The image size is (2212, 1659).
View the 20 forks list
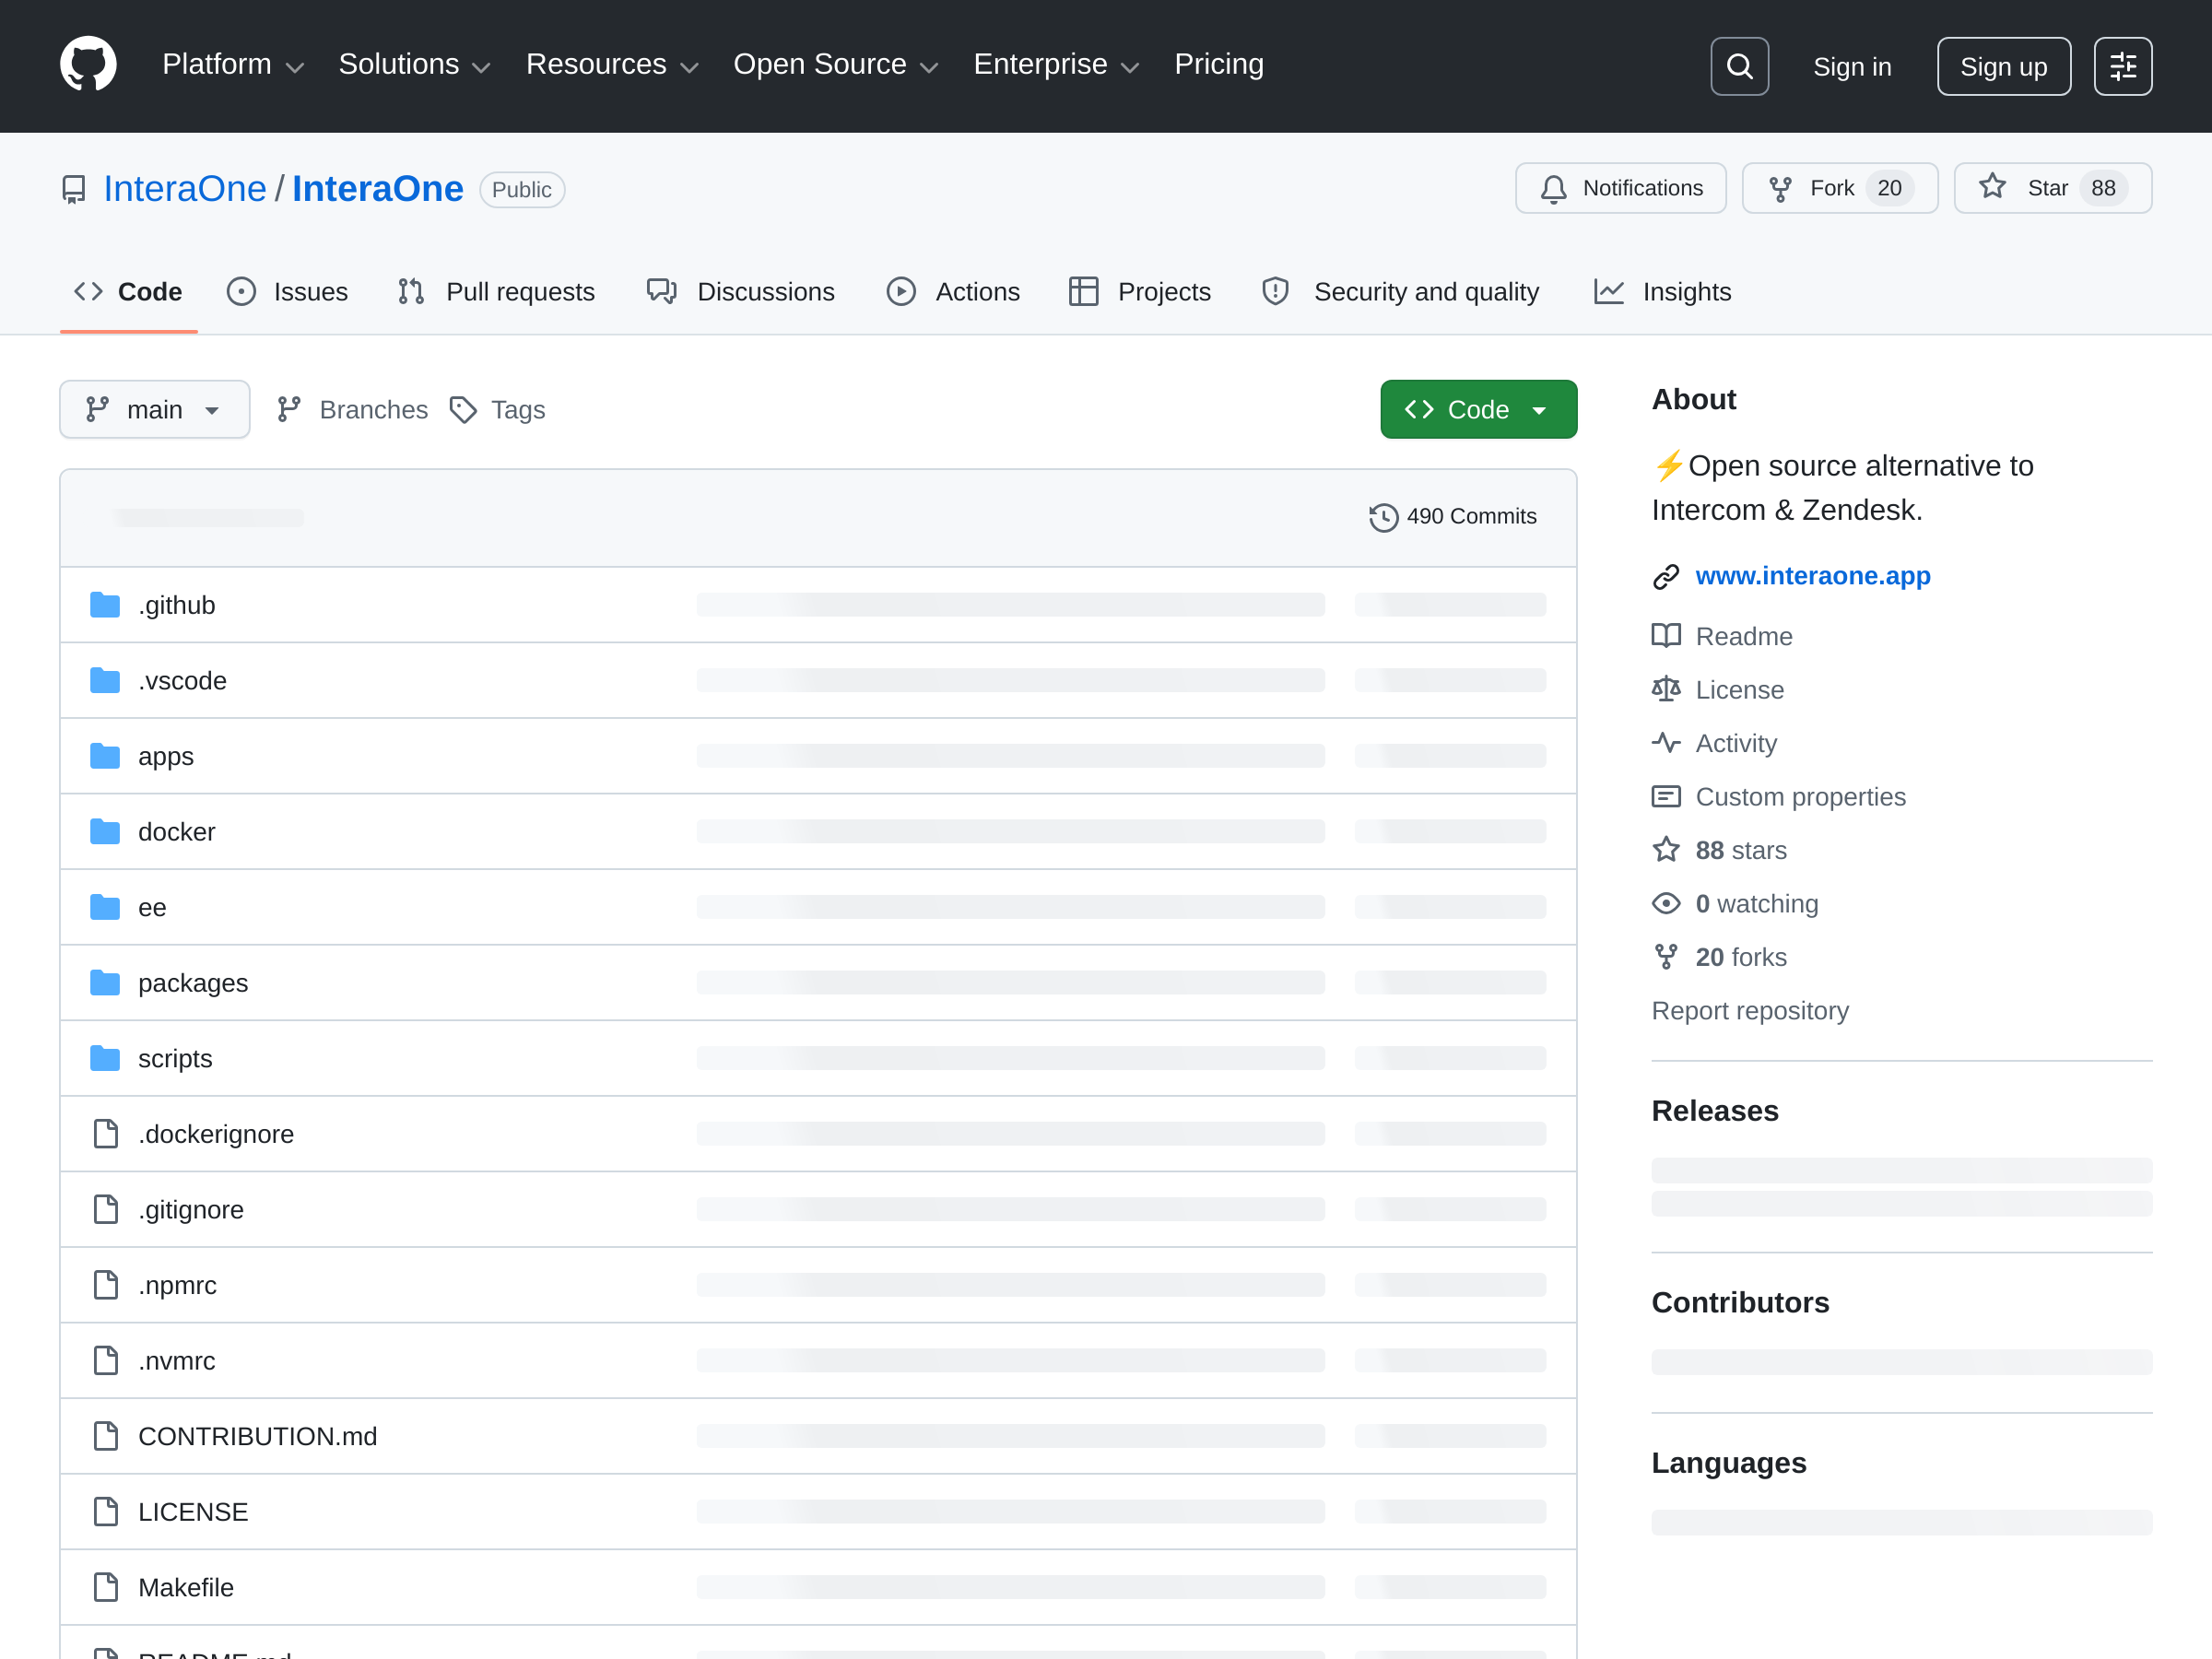[1740, 957]
